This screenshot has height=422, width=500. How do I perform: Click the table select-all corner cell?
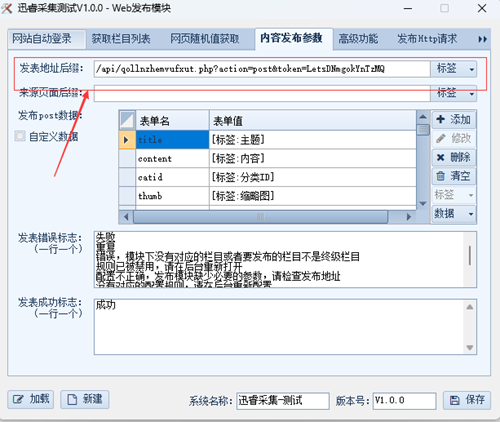pos(127,120)
